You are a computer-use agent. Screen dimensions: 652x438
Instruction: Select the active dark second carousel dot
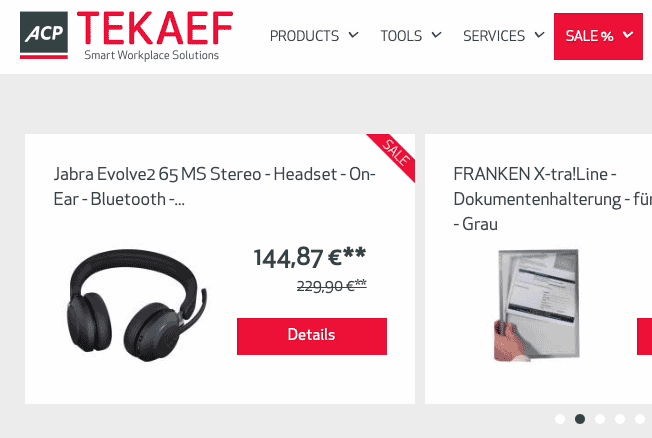tap(580, 419)
